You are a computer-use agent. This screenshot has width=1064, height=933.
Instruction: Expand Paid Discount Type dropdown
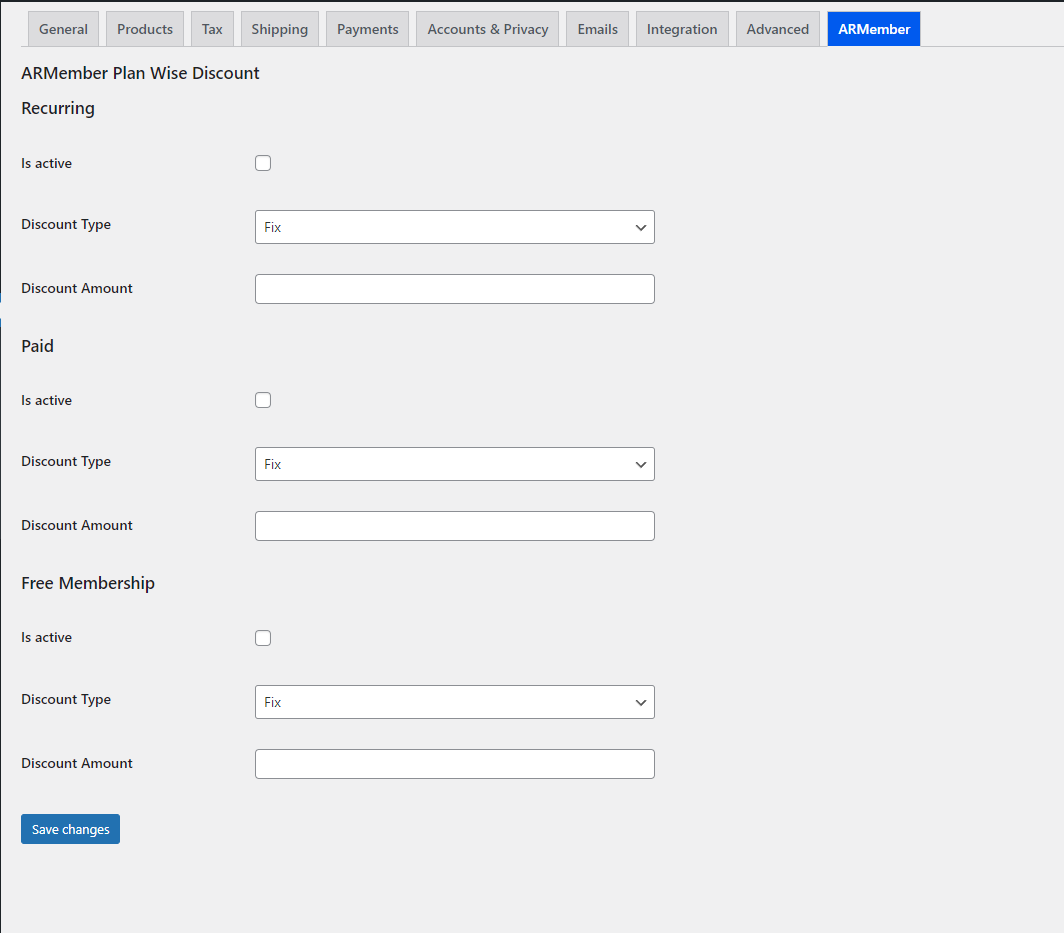(455, 464)
